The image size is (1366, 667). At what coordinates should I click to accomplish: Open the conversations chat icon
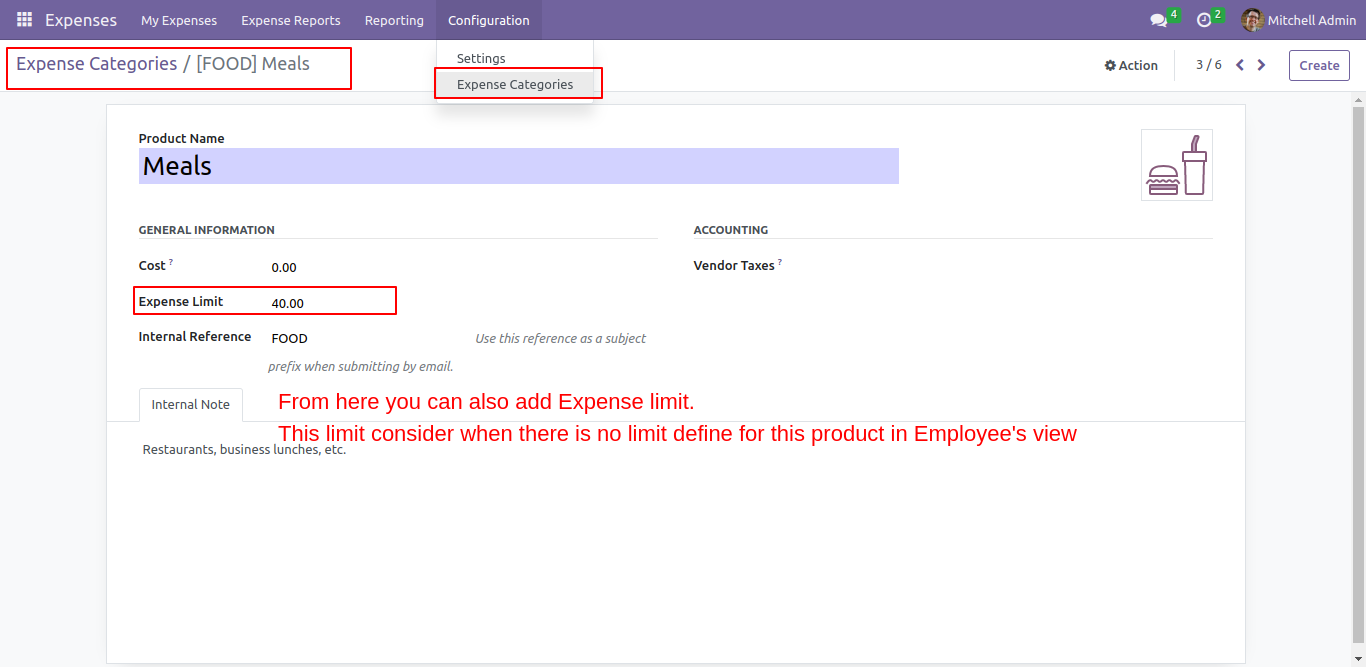1158,20
